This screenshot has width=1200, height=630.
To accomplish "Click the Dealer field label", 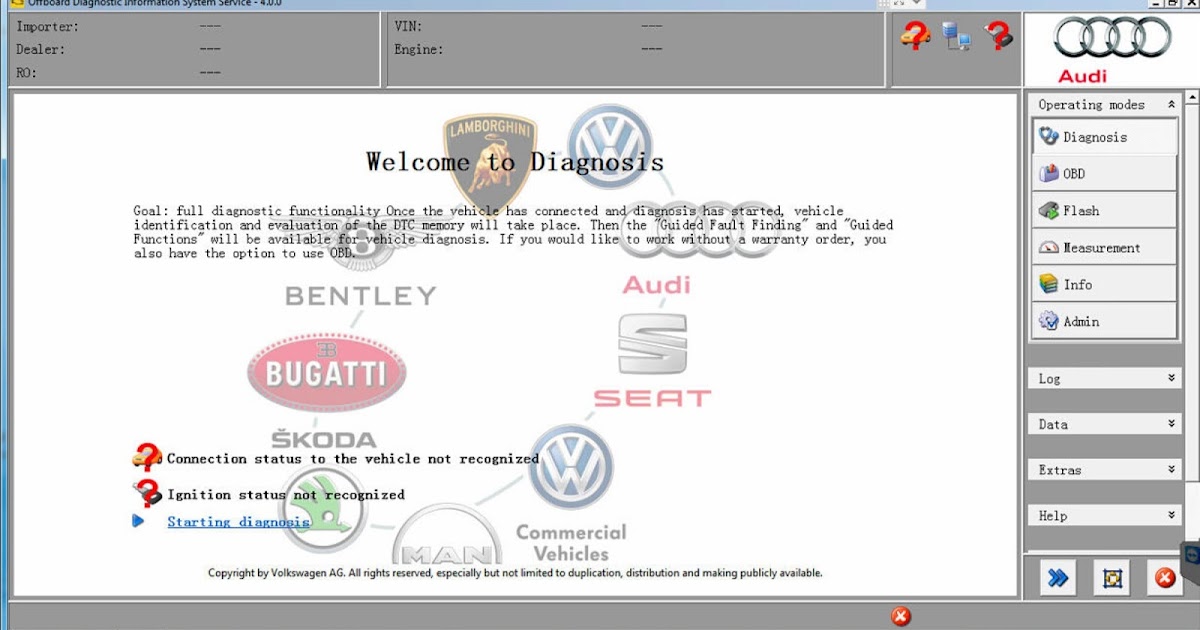I will coord(40,49).
